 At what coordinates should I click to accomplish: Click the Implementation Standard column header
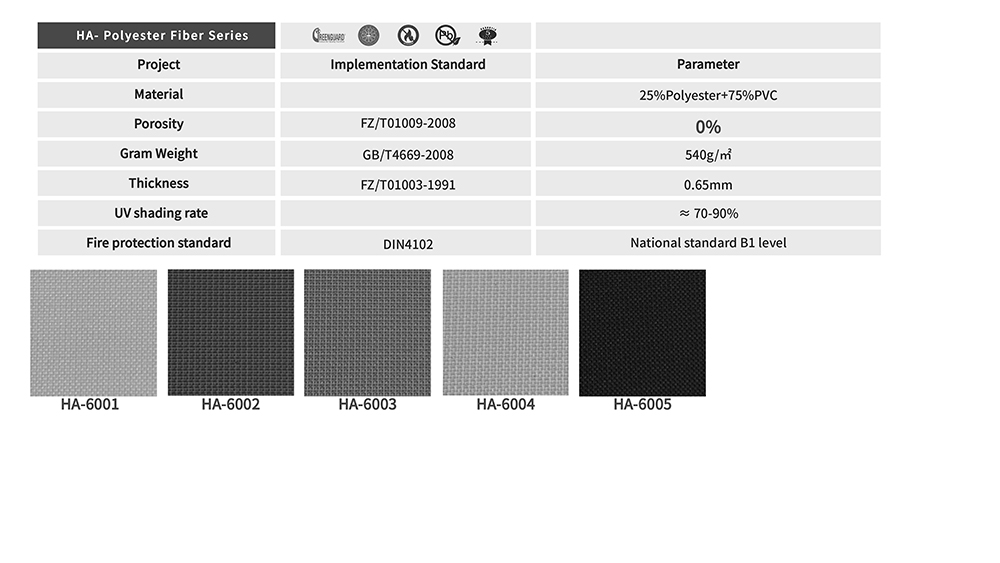[x=407, y=65]
